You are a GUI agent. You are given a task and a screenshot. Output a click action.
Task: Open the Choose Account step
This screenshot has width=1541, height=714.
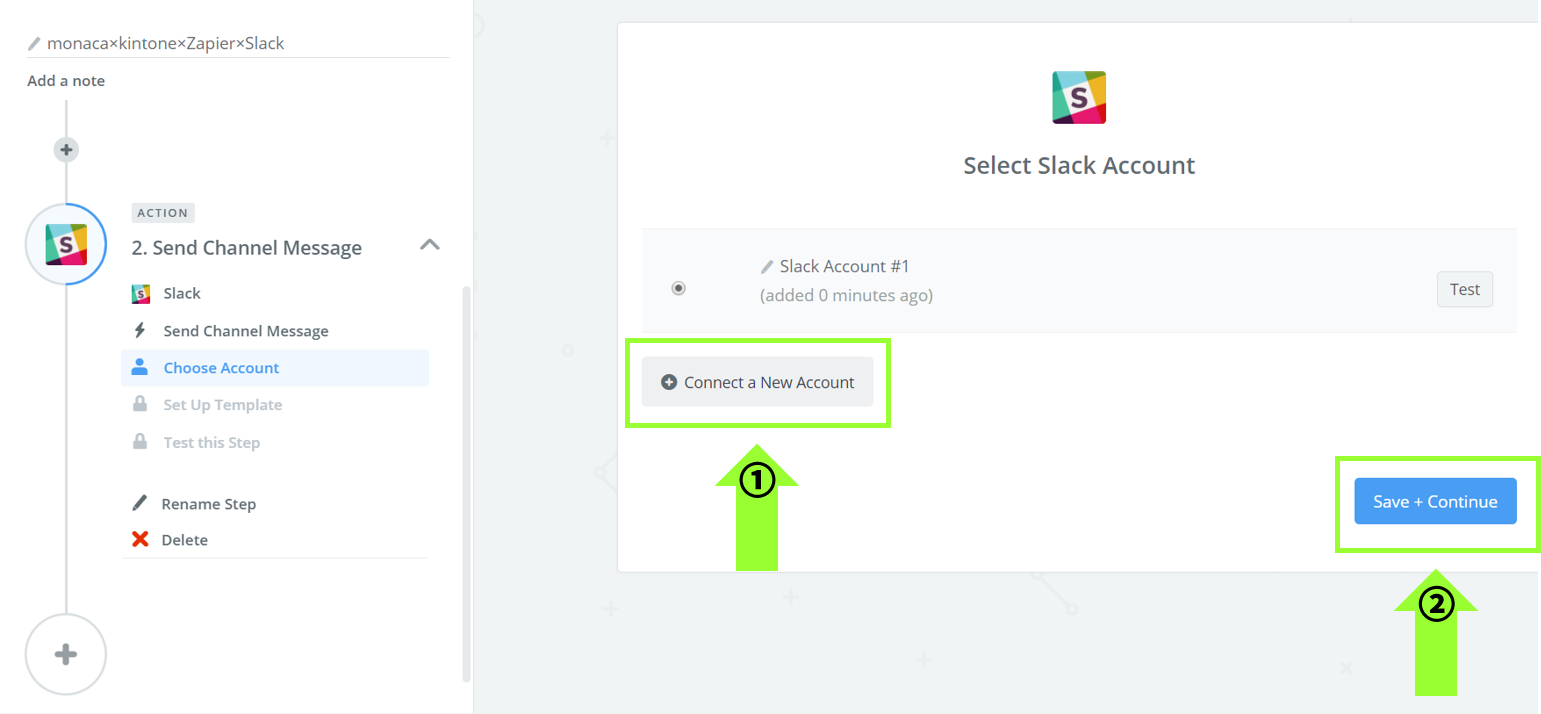coord(221,368)
